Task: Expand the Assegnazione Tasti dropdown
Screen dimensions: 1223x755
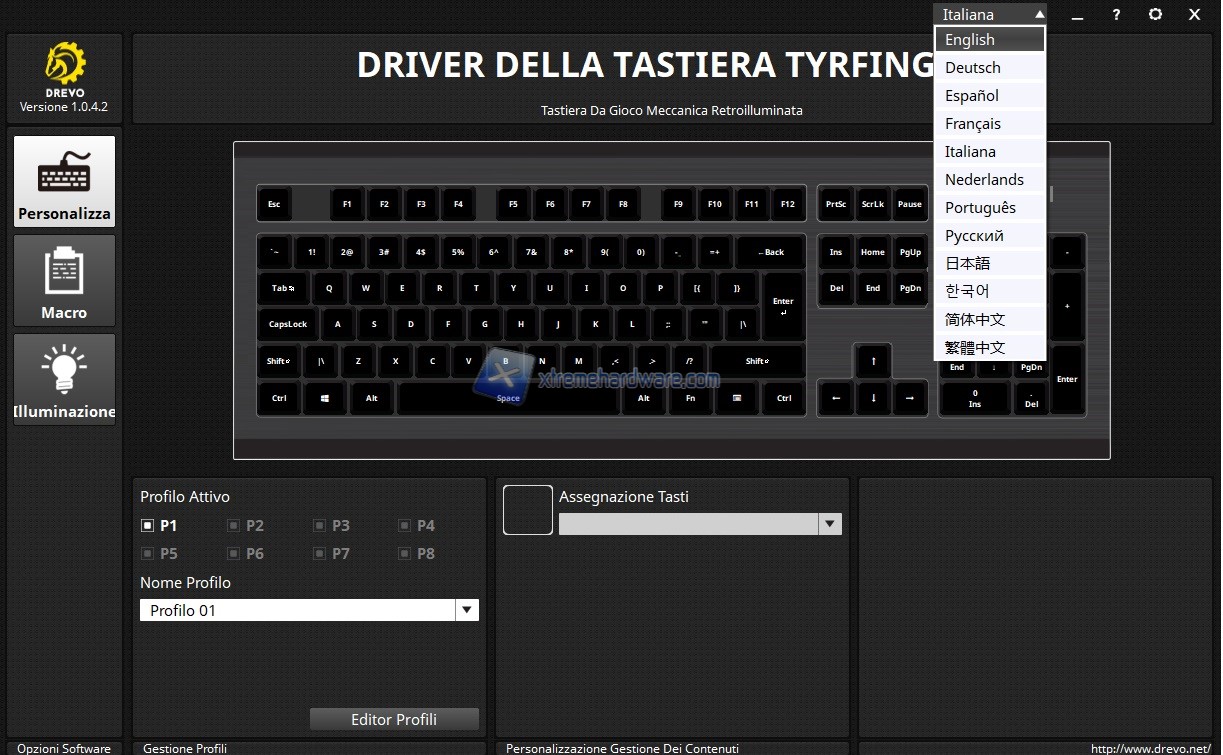Action: (x=829, y=524)
